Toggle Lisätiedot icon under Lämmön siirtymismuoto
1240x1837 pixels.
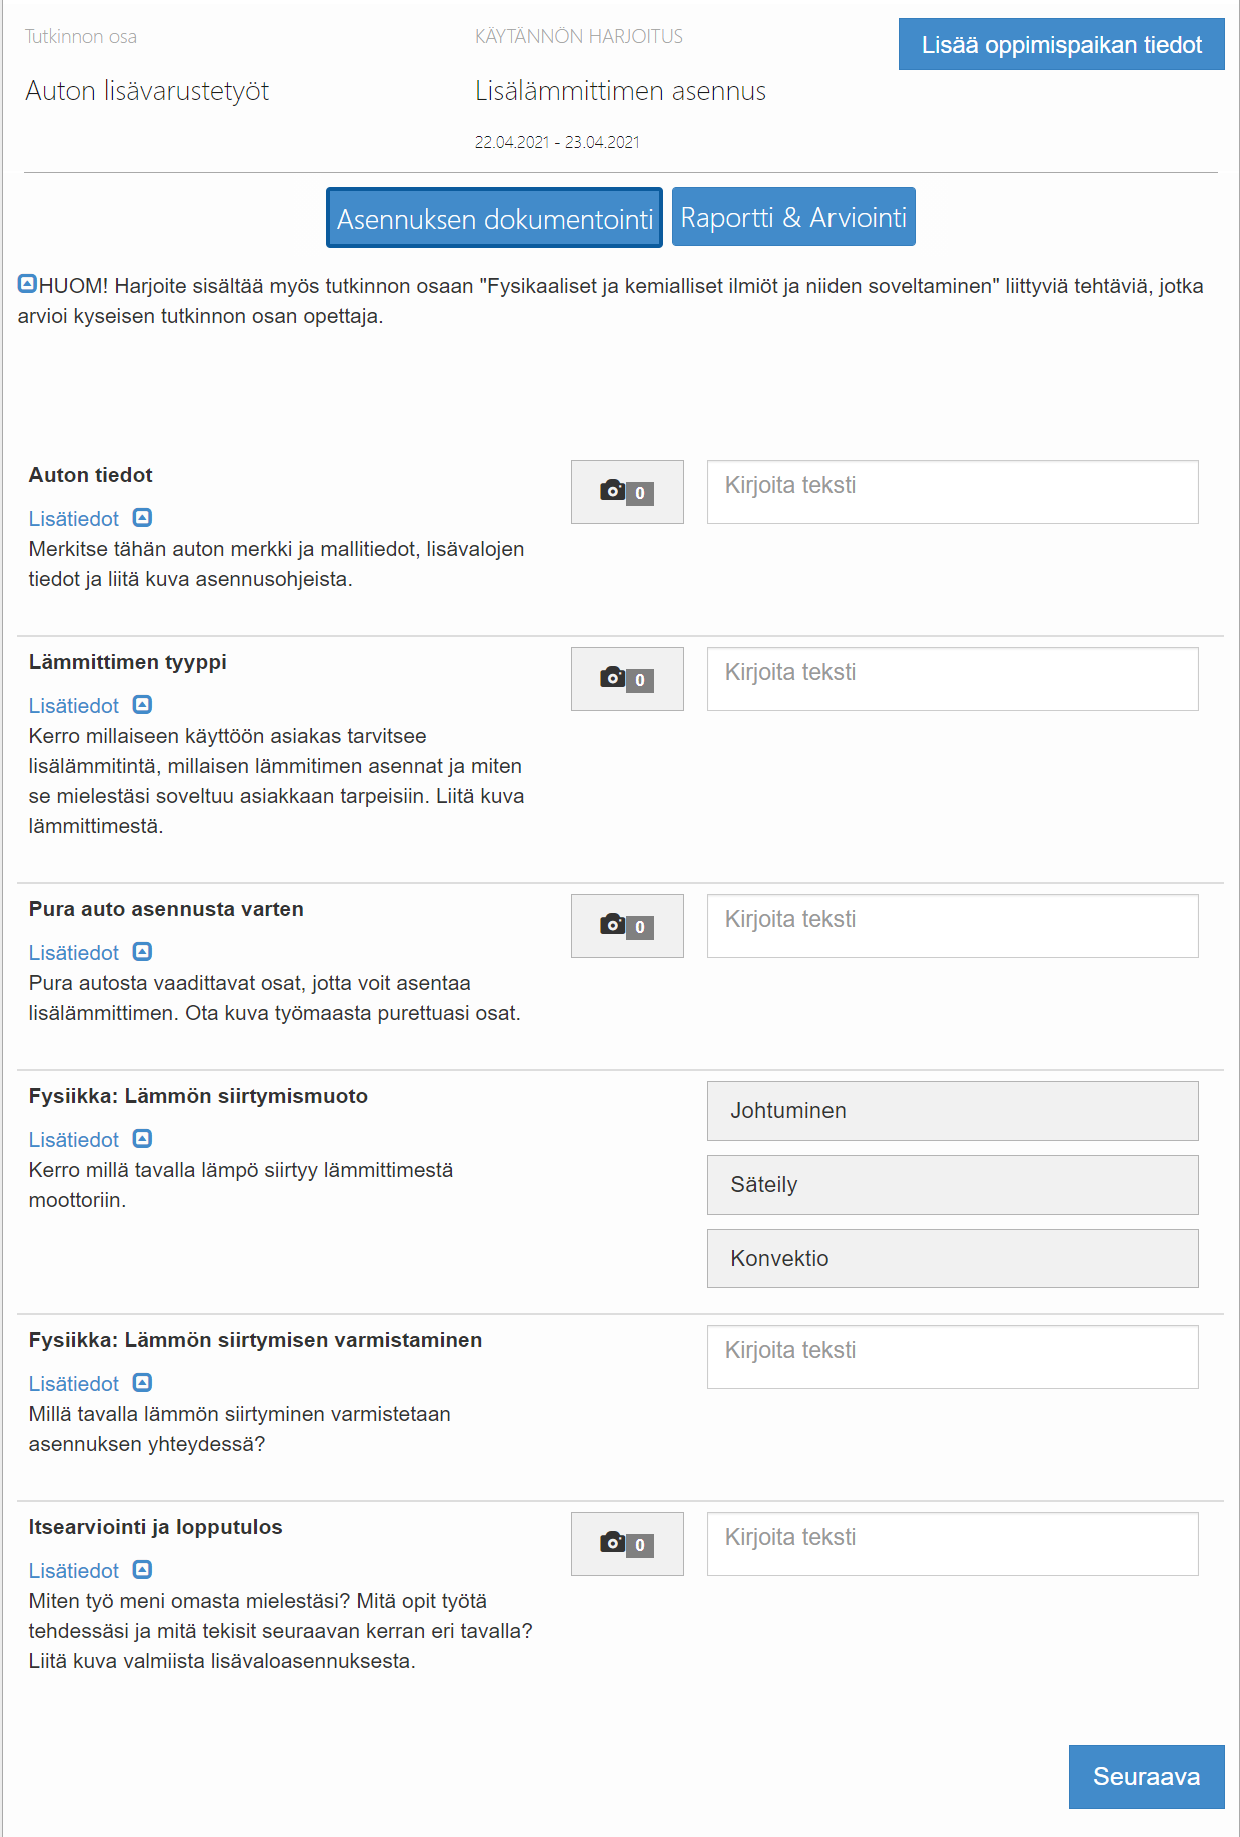(x=142, y=1139)
